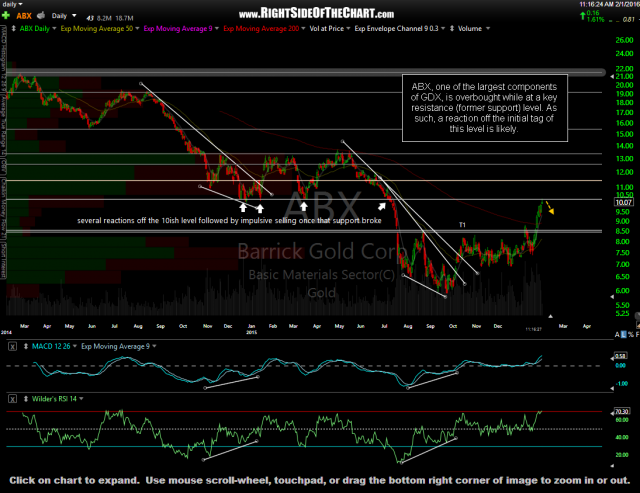
Task: Click the MACD value tag 0.58
Action: click(x=620, y=356)
